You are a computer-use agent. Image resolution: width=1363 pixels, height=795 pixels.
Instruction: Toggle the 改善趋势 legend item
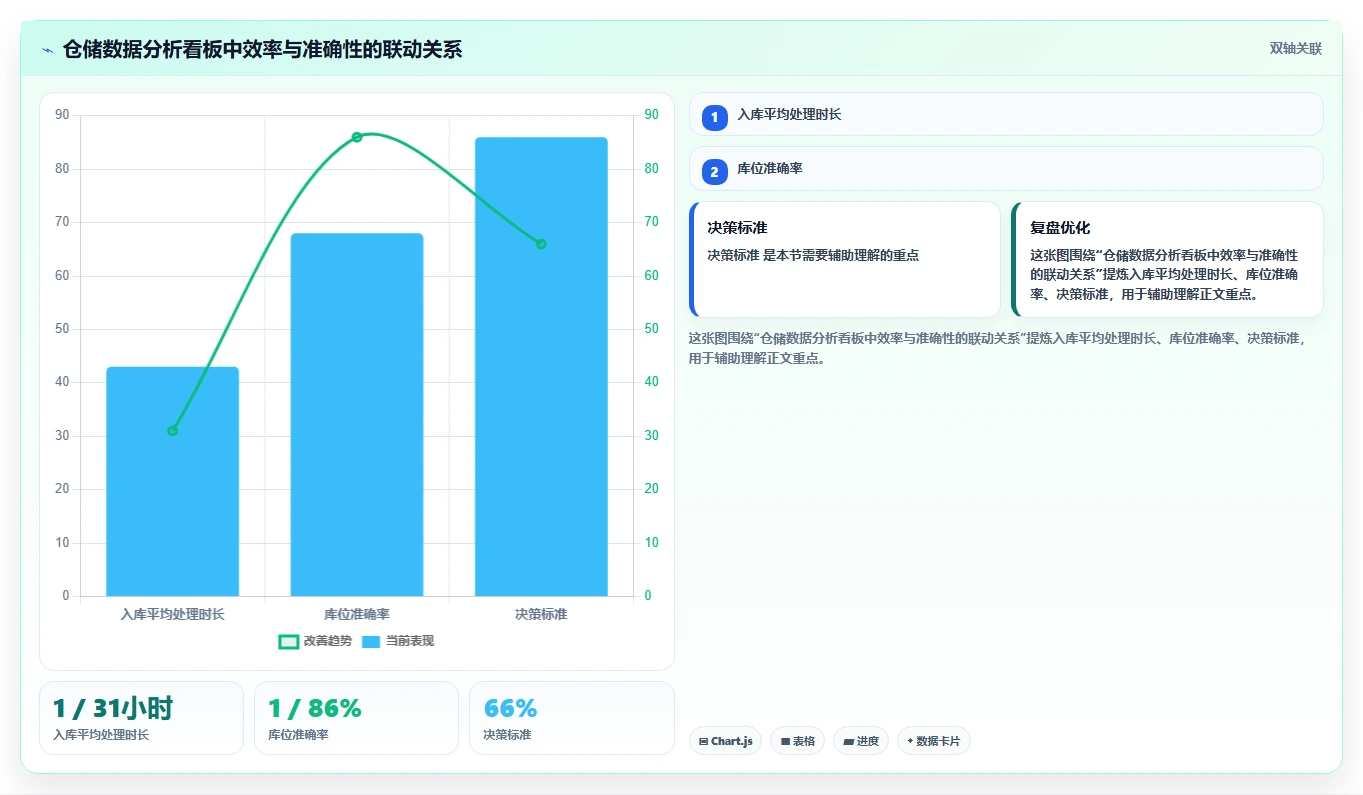coord(315,641)
